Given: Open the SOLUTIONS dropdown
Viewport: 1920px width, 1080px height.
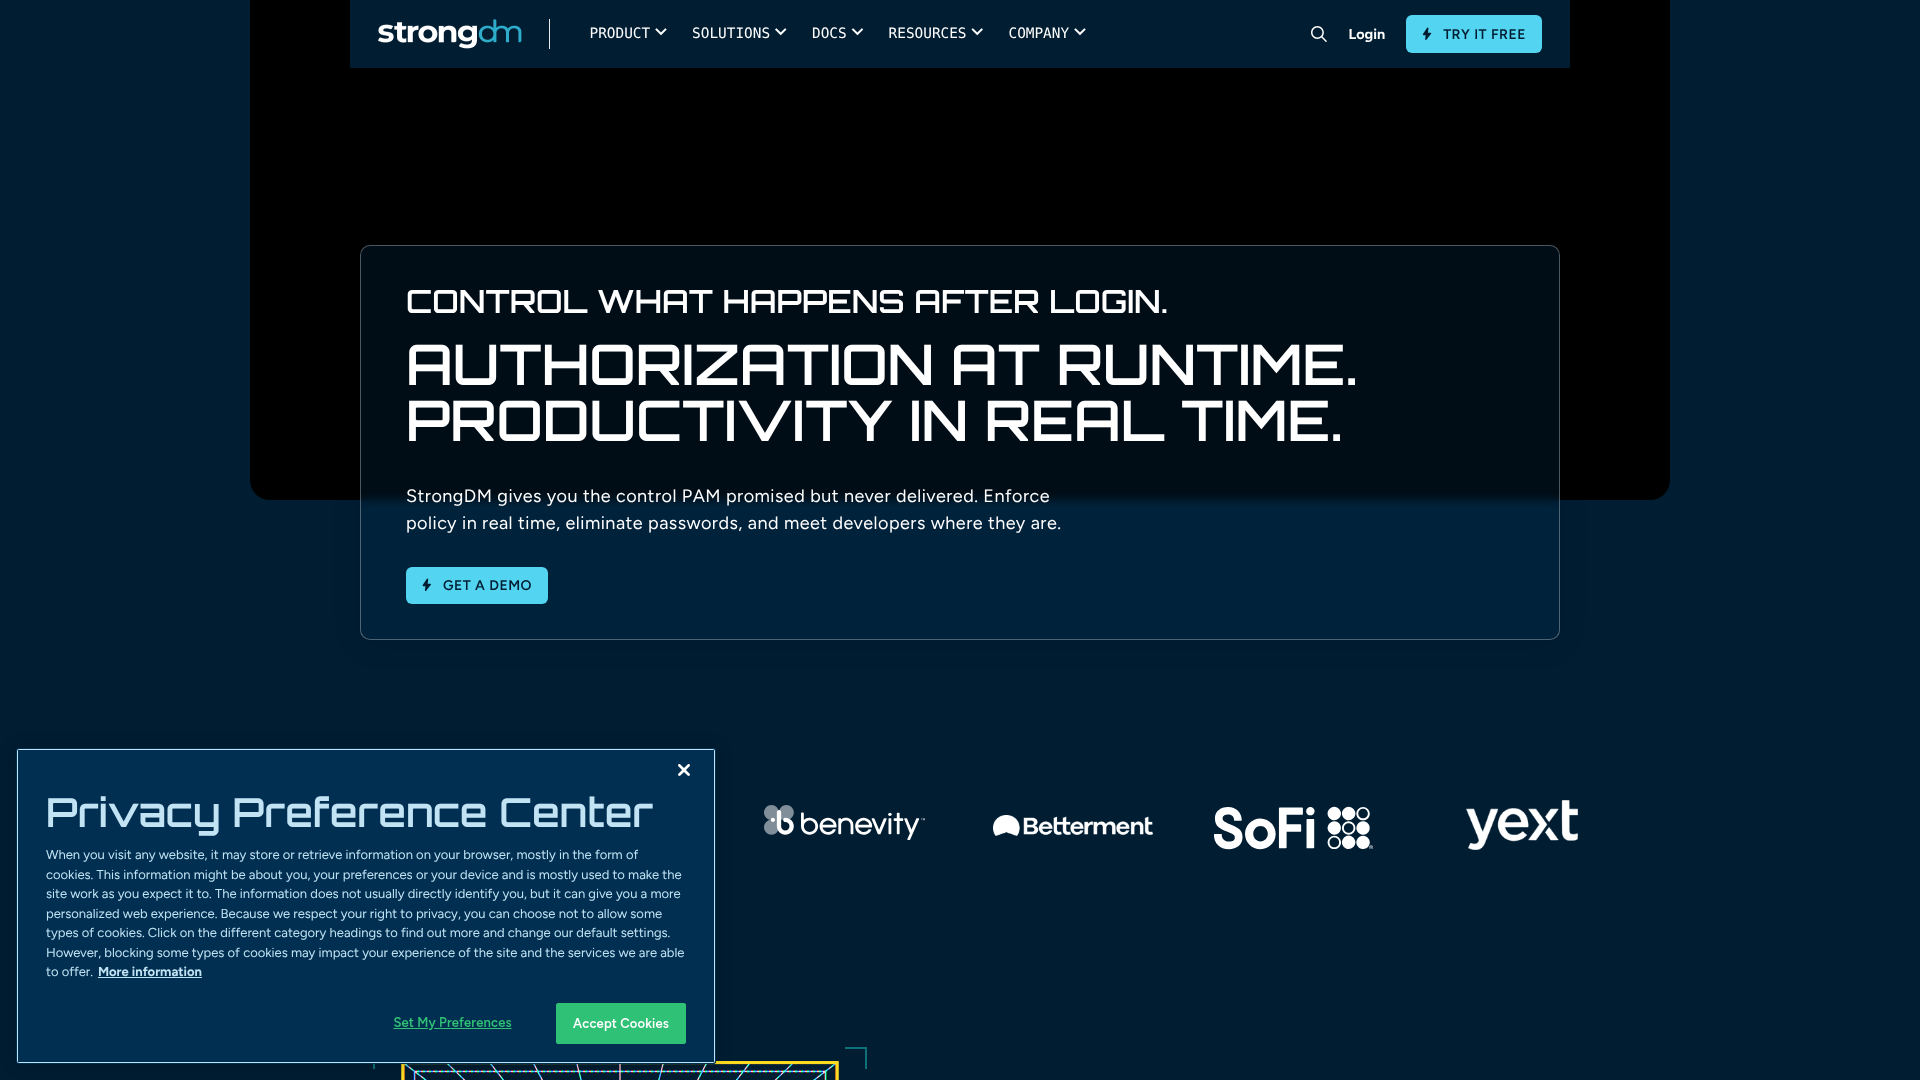Looking at the screenshot, I should coord(739,33).
